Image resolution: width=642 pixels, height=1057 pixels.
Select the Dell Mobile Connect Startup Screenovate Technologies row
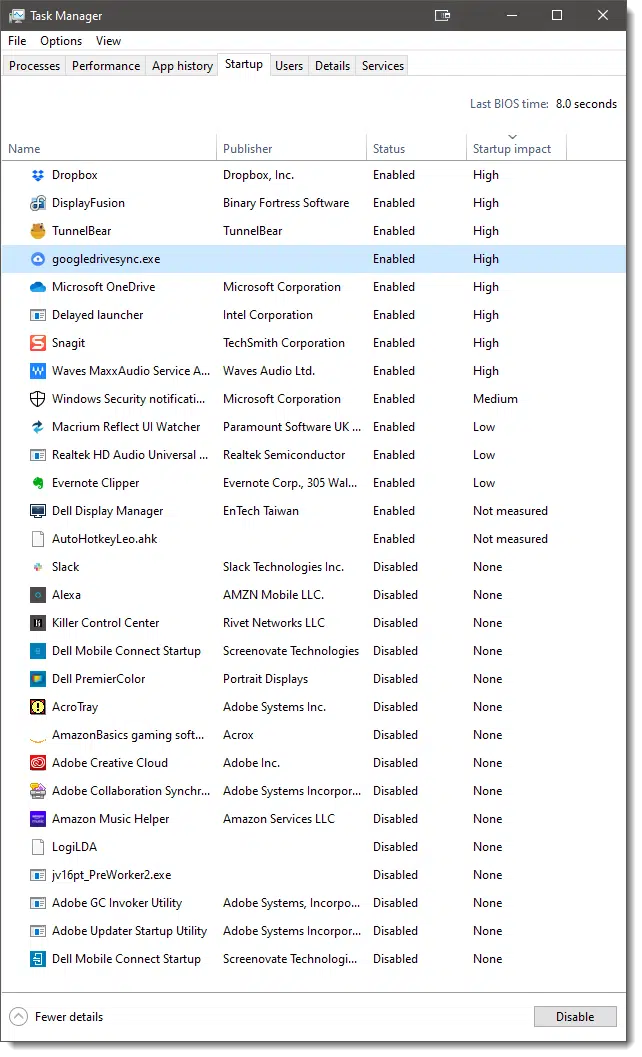314,651
